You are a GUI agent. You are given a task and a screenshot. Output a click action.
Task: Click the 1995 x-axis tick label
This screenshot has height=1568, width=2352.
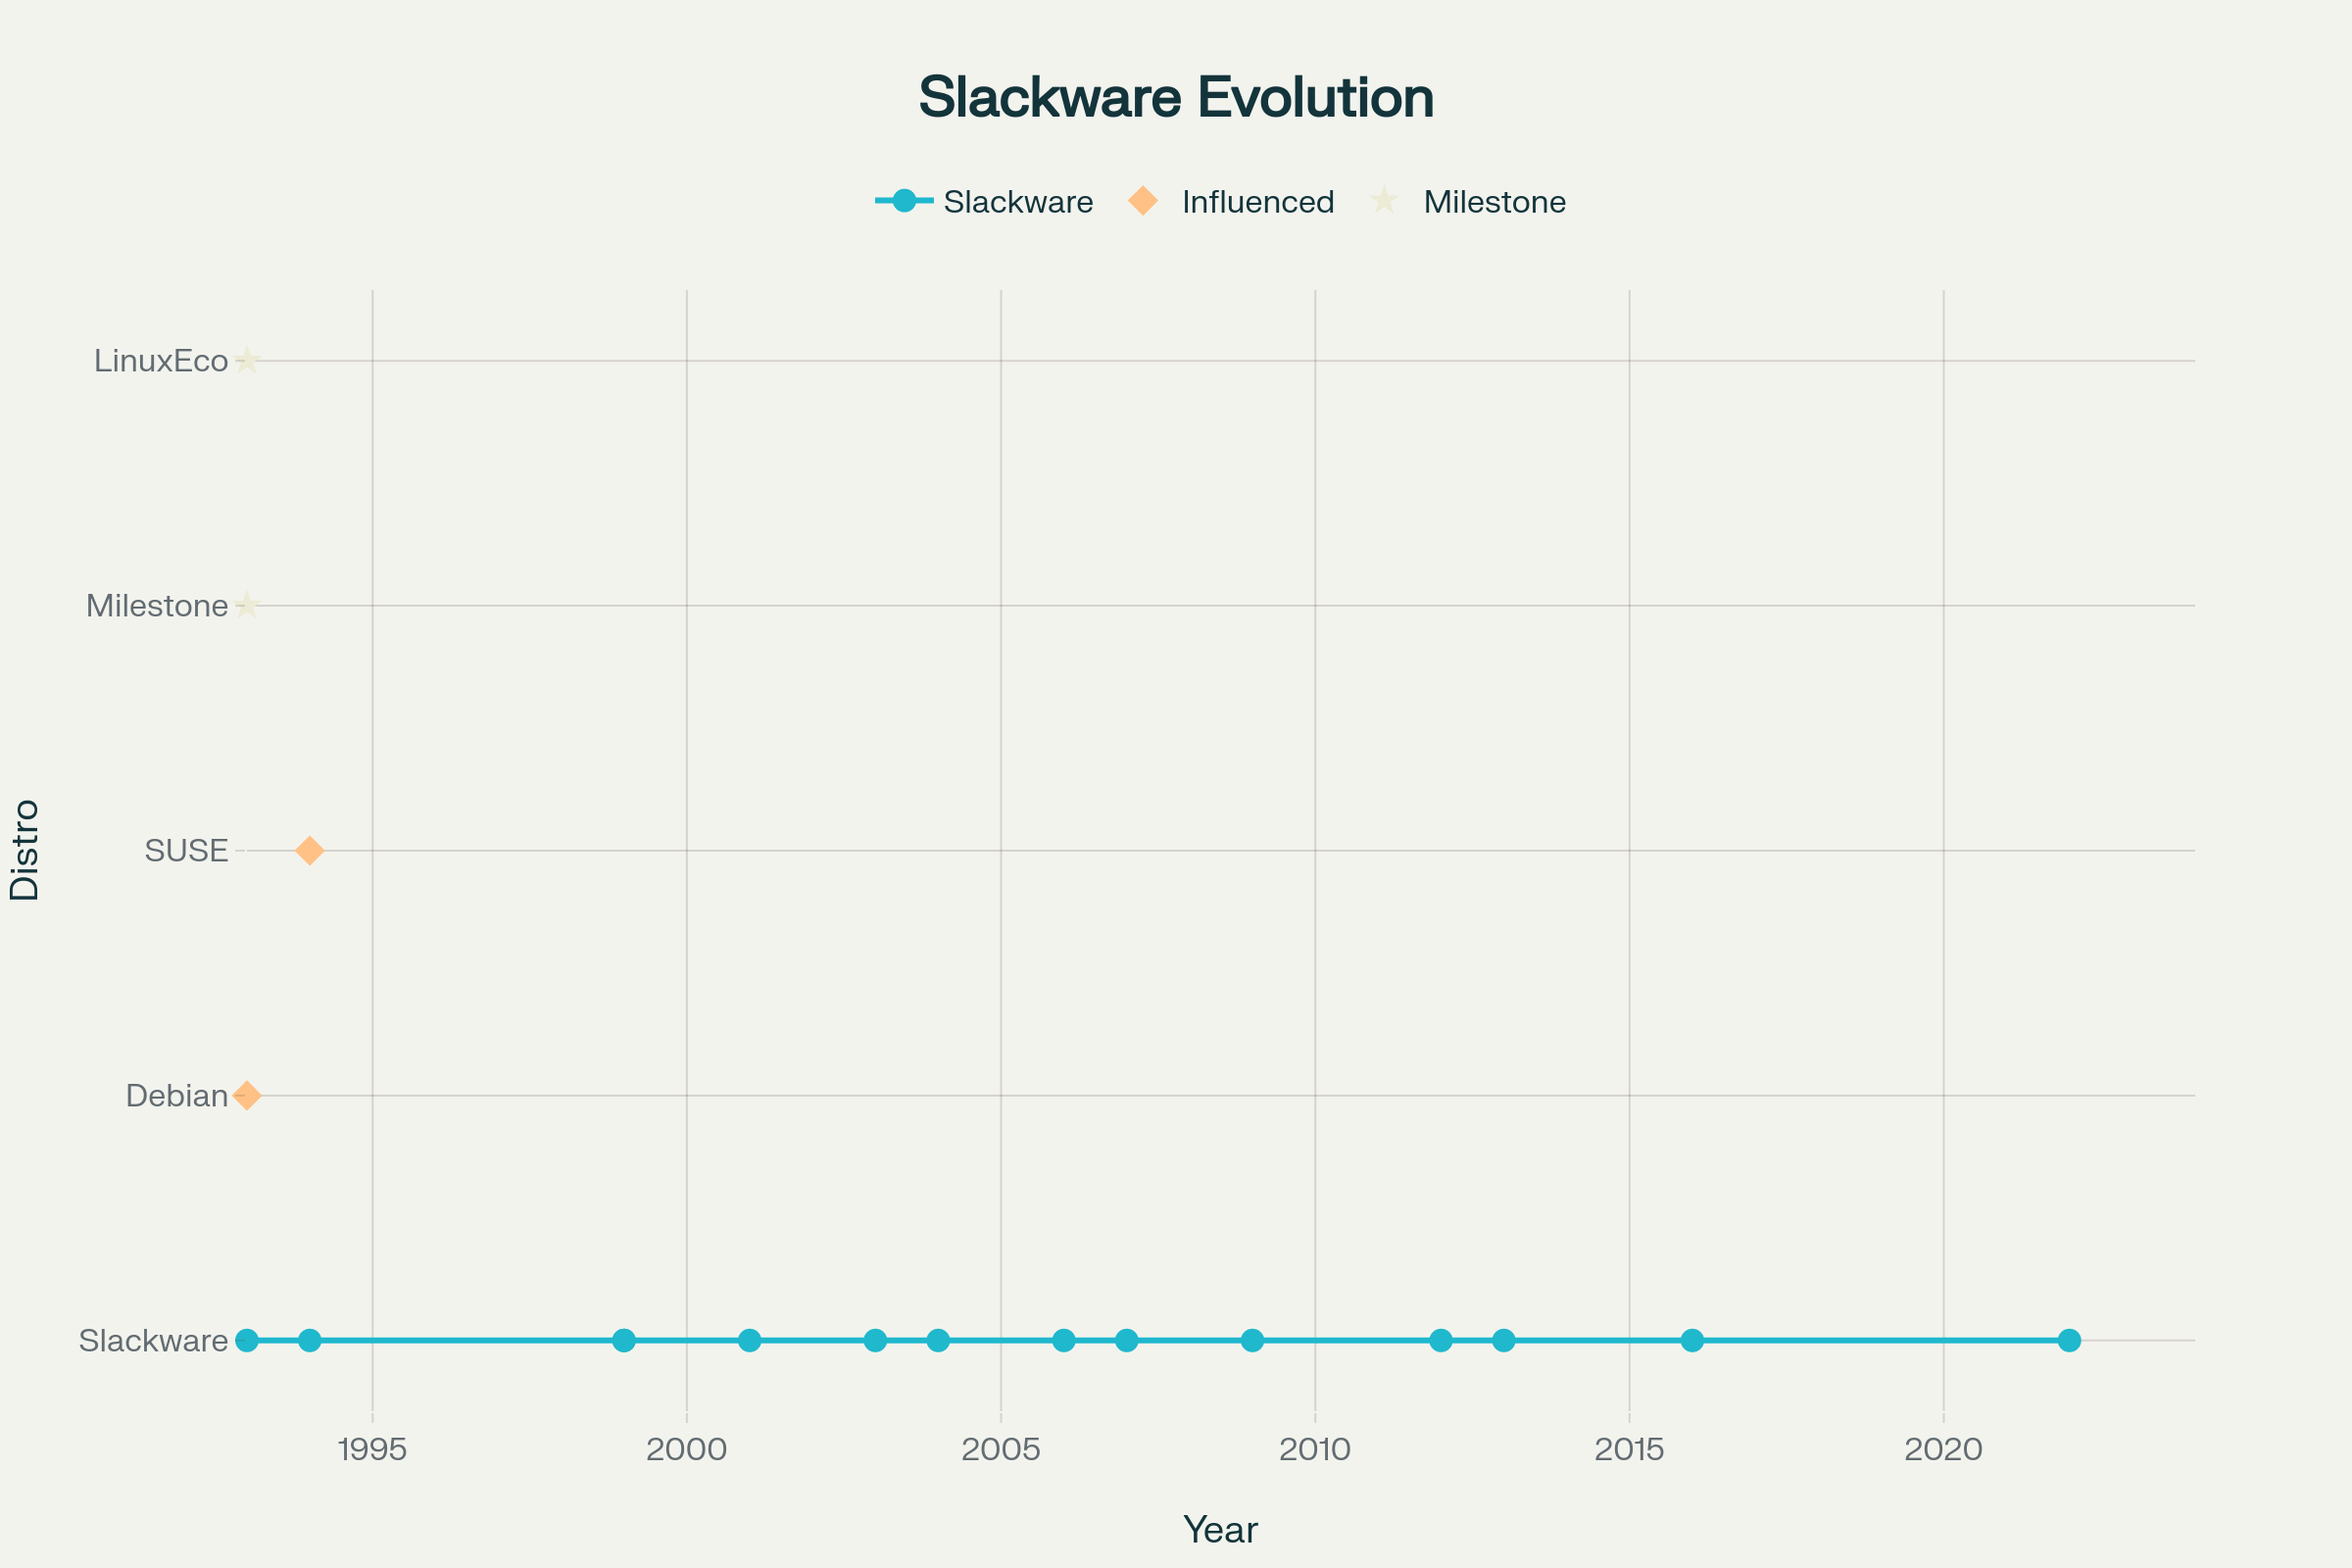pos(373,1450)
